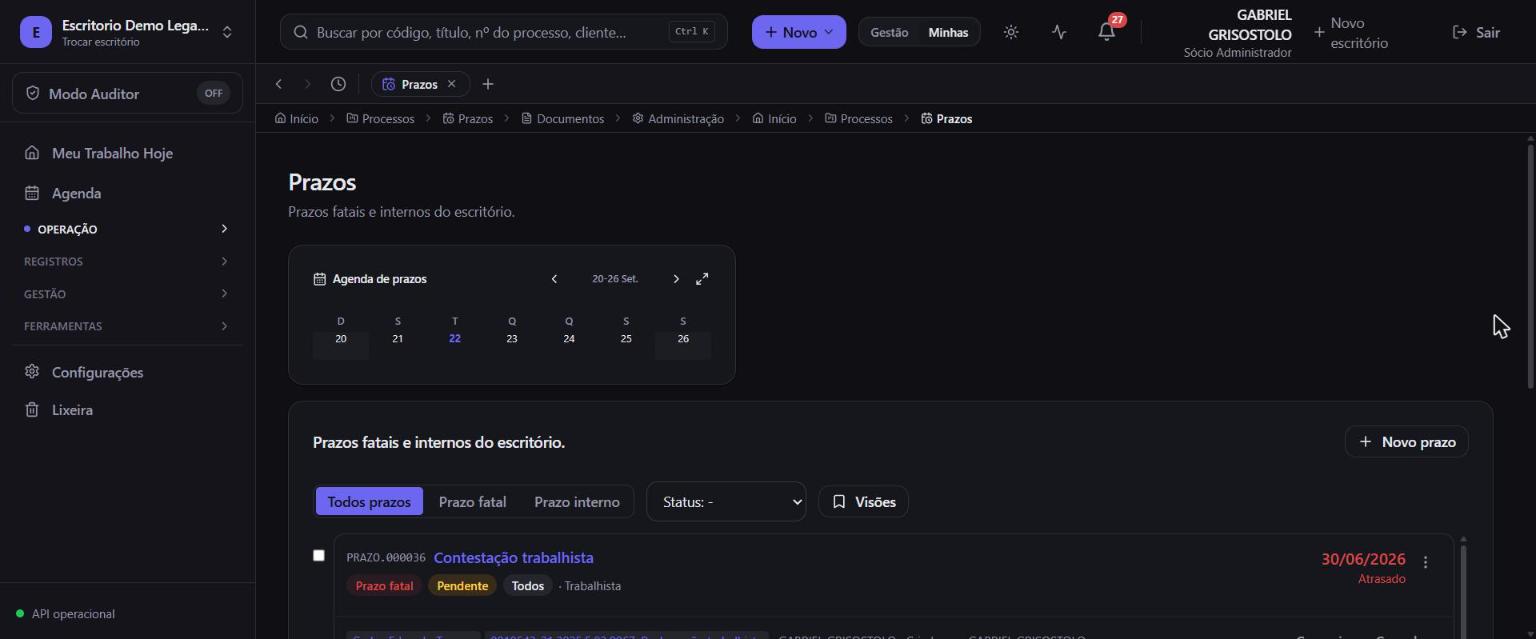Expand the REGISTROS sidebar section
This screenshot has height=639, width=1536.
[x=128, y=261]
